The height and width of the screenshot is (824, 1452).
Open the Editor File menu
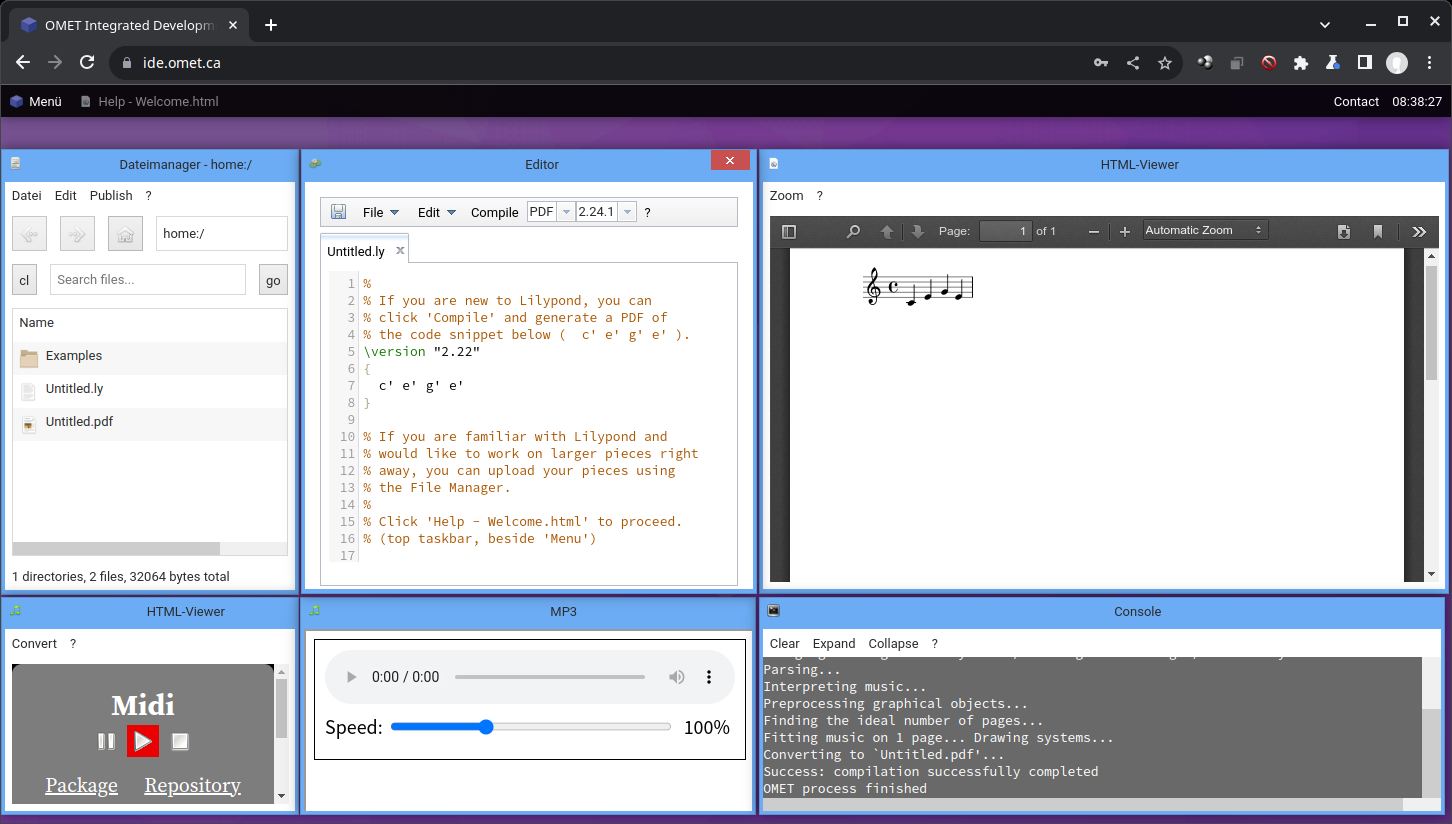pyautogui.click(x=380, y=212)
